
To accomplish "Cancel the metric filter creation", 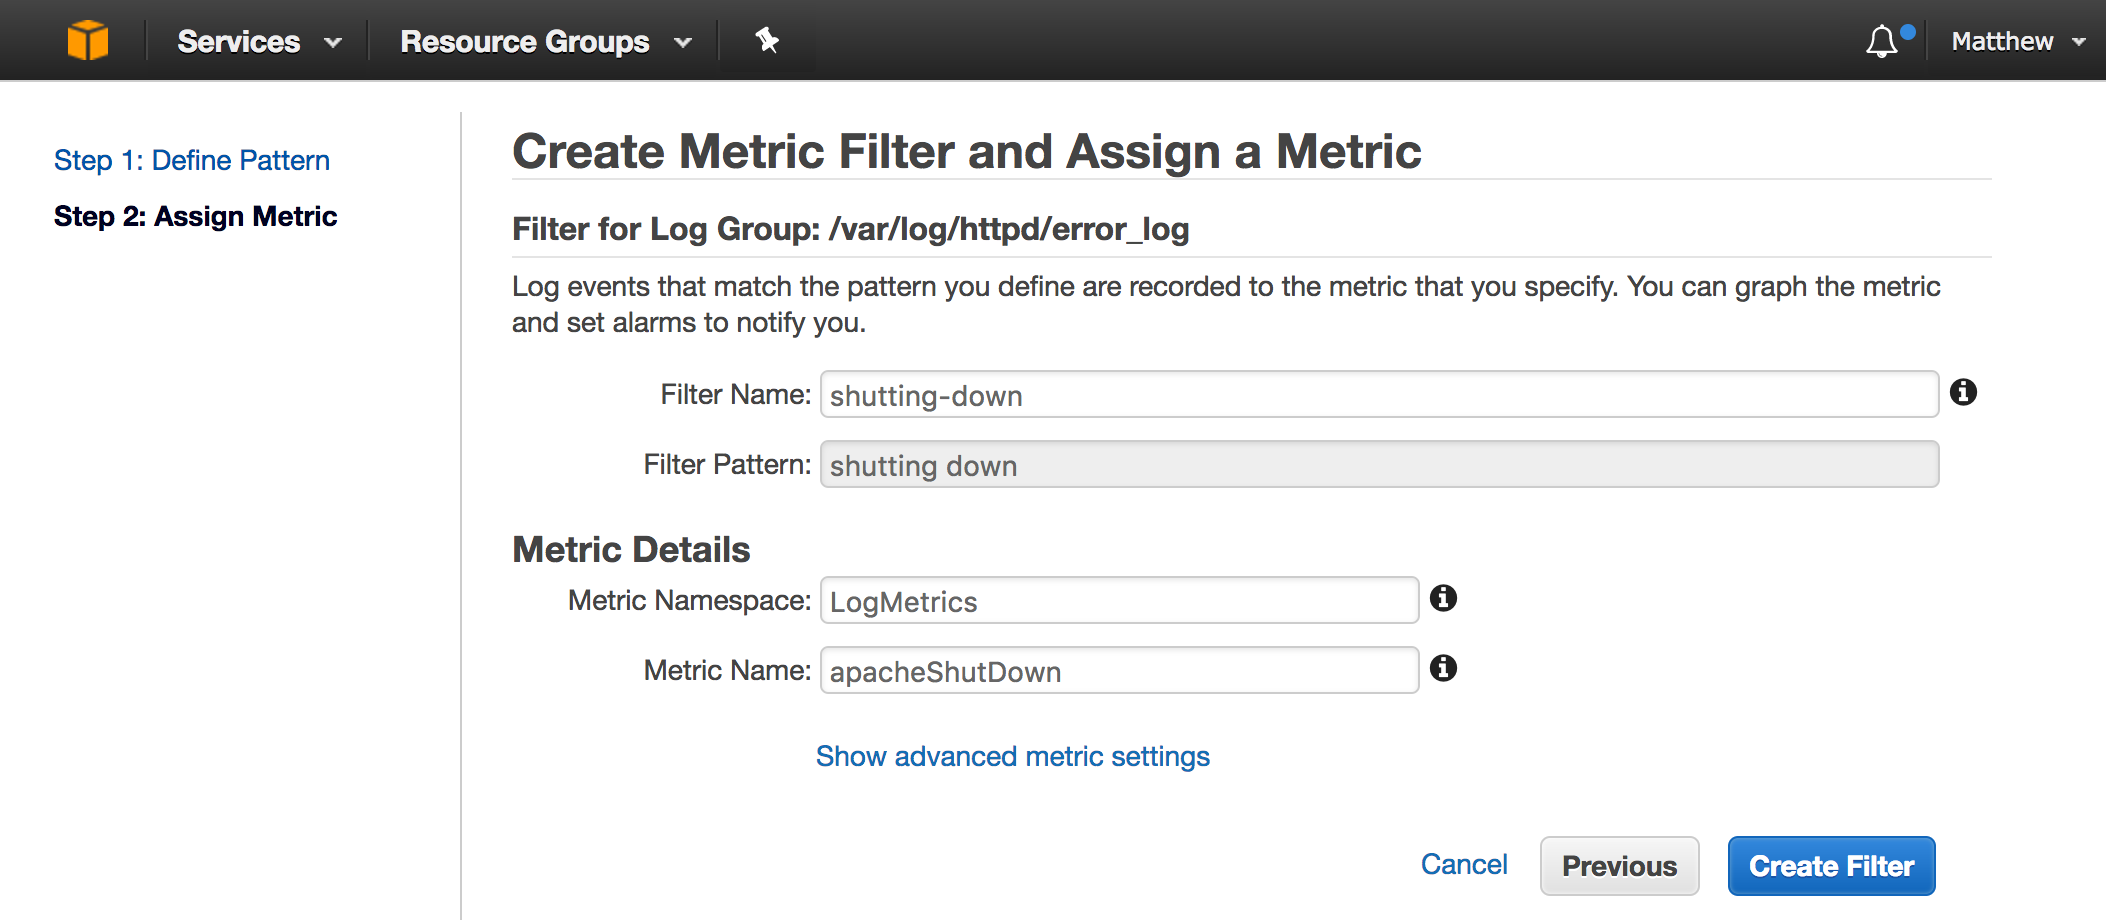I will tap(1464, 864).
